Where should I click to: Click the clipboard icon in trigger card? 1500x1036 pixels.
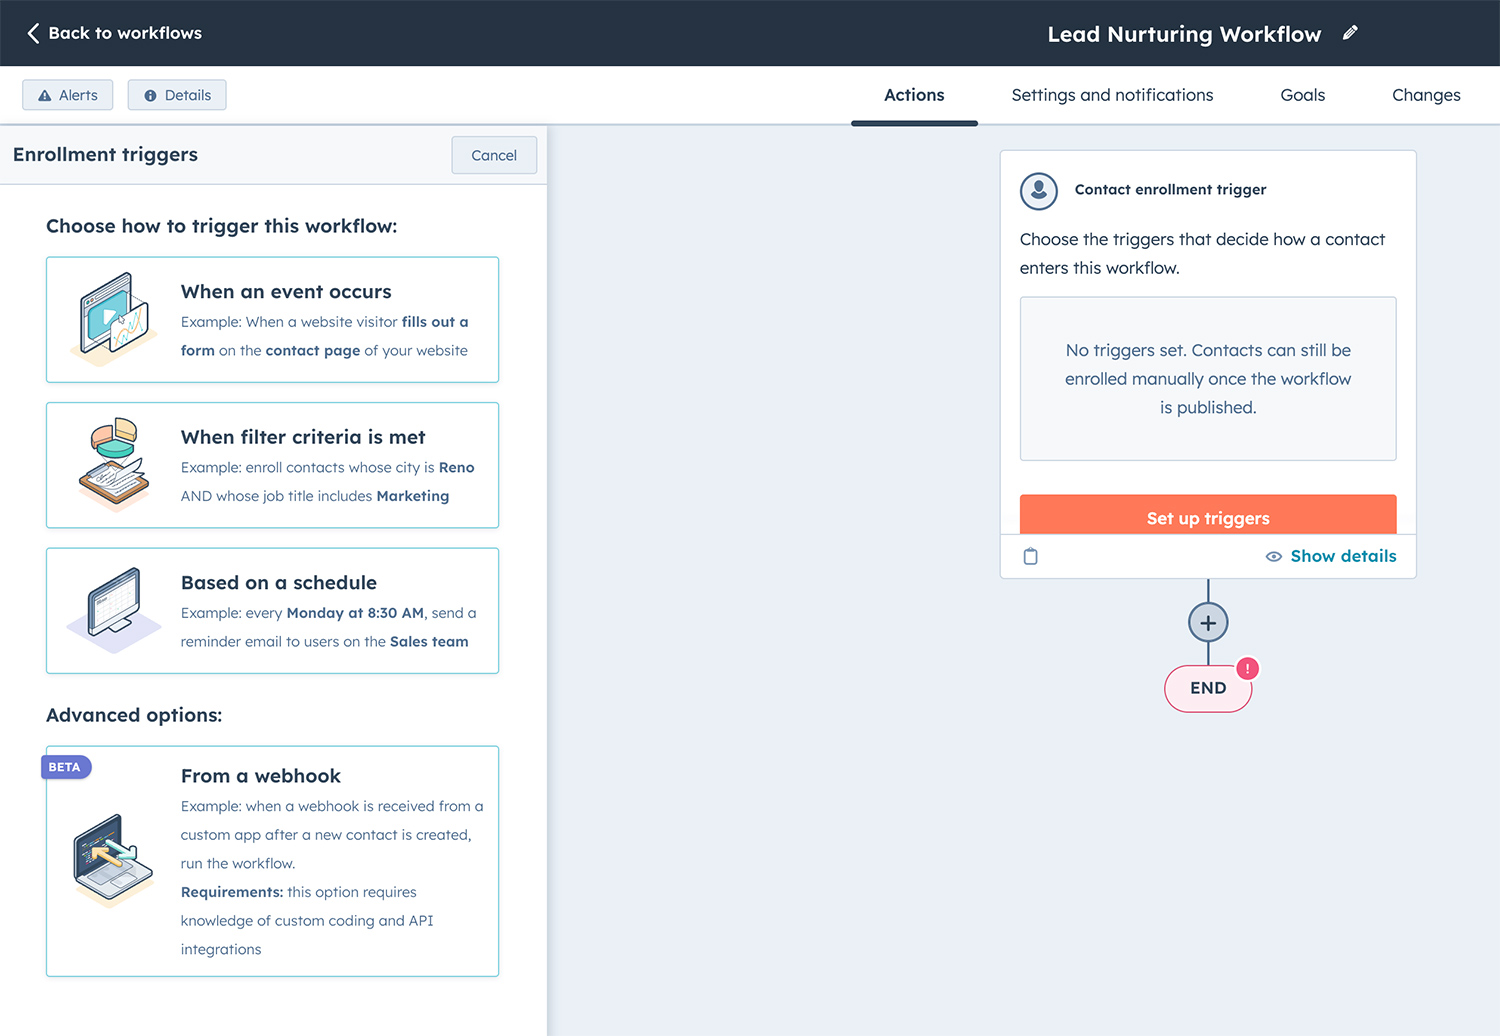tap(1030, 556)
